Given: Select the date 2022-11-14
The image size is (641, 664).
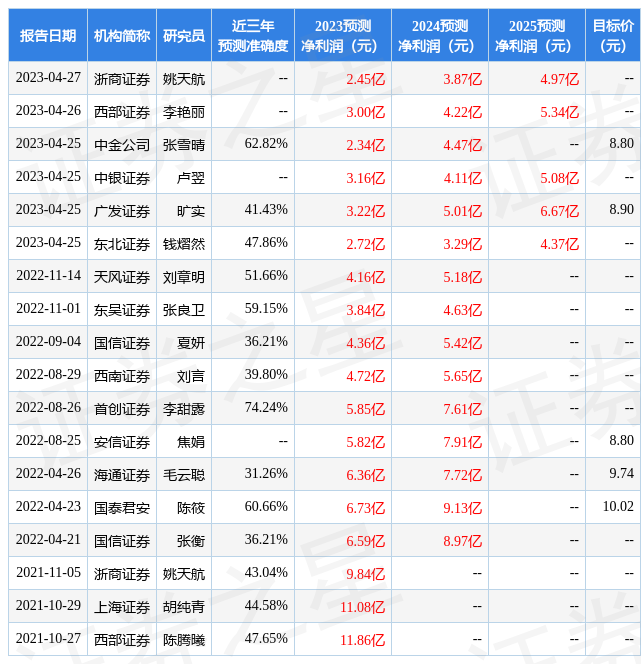Looking at the screenshot, I should pos(48,276).
